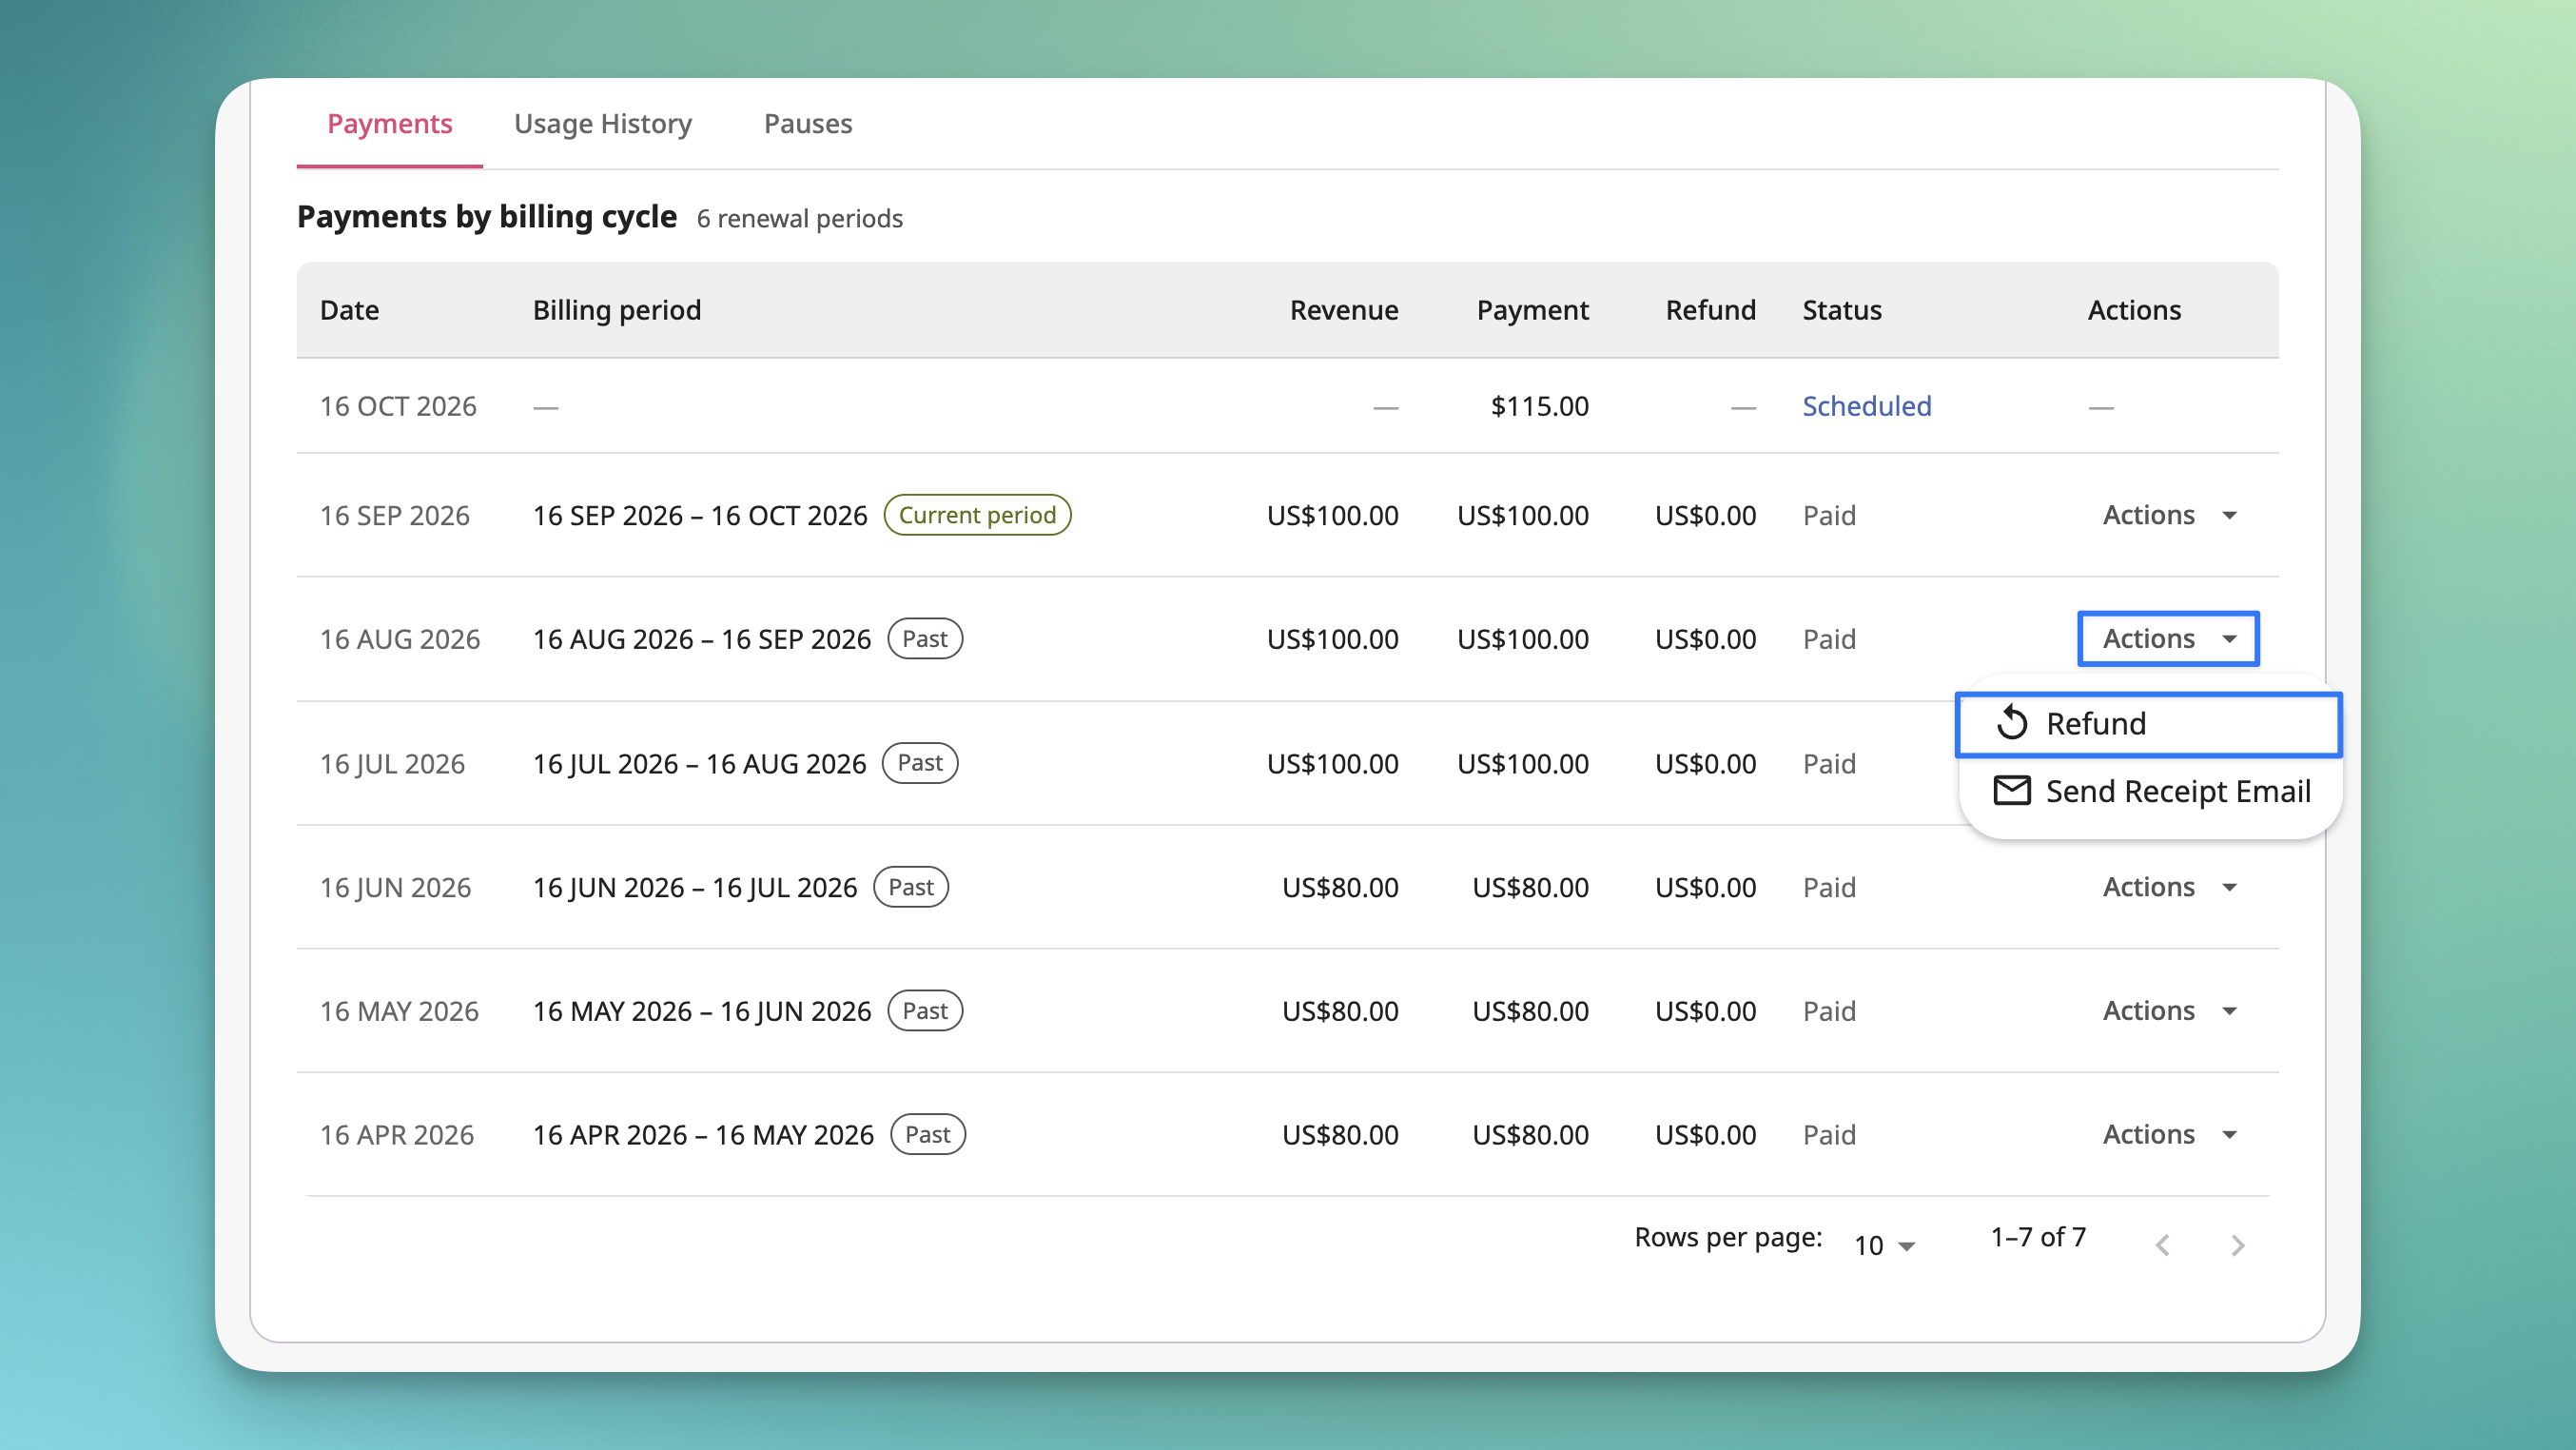Click billing period 16 JUL 2026 – 16 AUG 2026
This screenshot has height=1450, width=2576.
coord(699,764)
